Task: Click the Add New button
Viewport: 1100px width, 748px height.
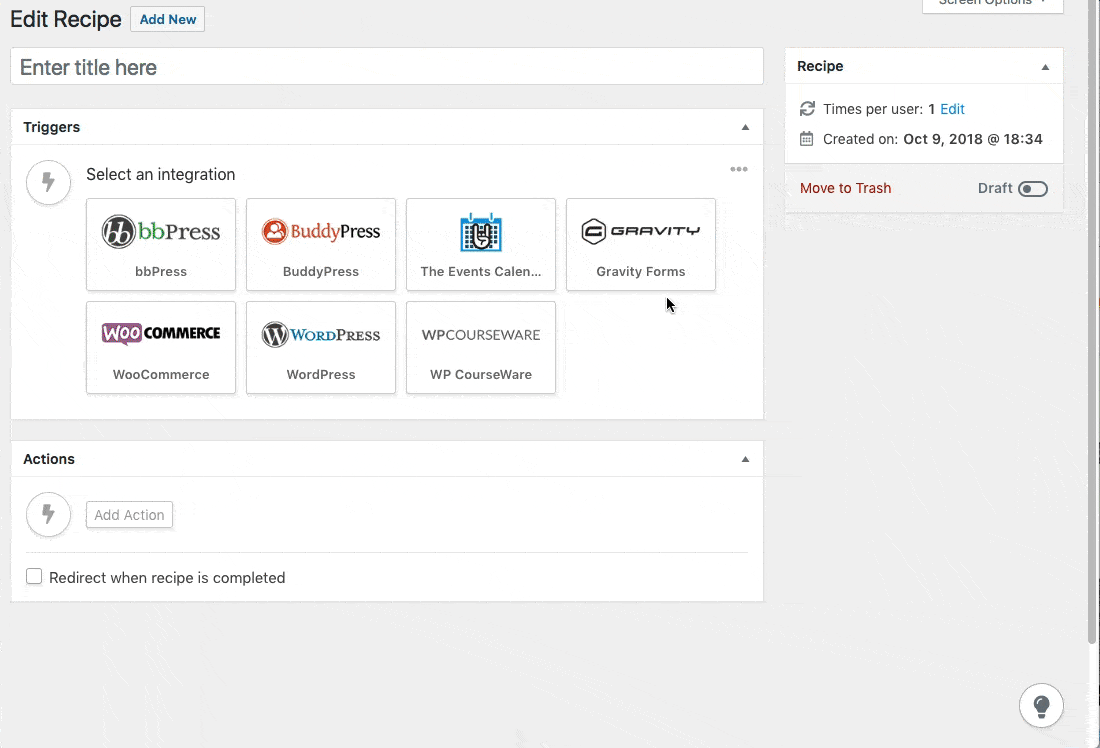Action: point(168,20)
